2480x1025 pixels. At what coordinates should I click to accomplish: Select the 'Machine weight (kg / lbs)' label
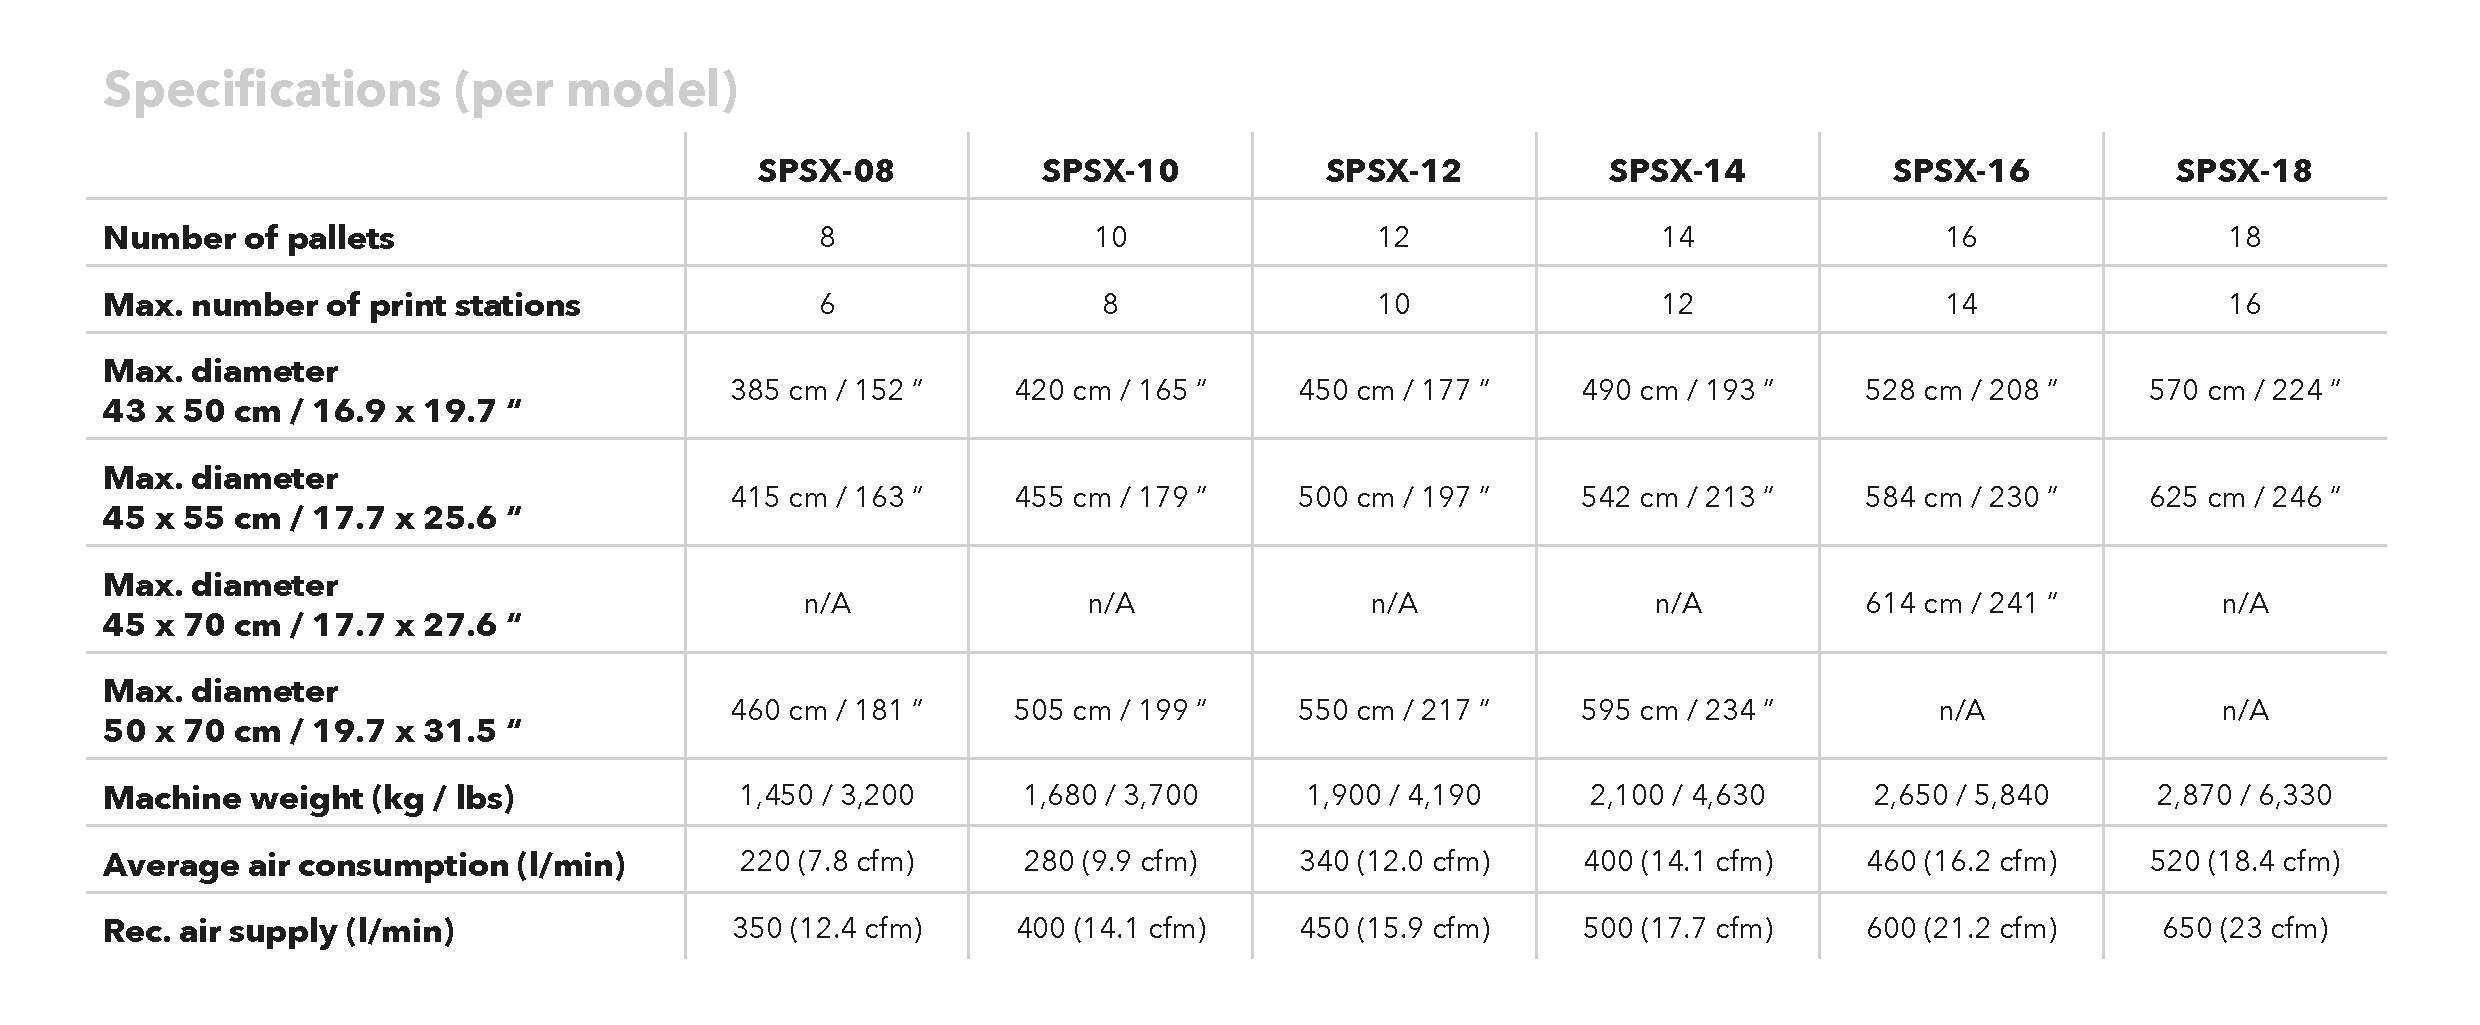[309, 798]
